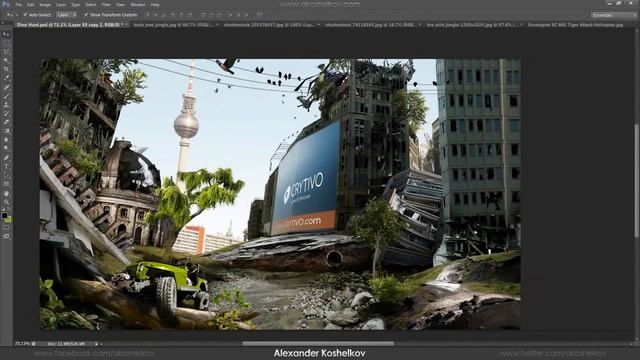Click the green background color swatch
This screenshot has height=360, width=640.
click(9, 220)
